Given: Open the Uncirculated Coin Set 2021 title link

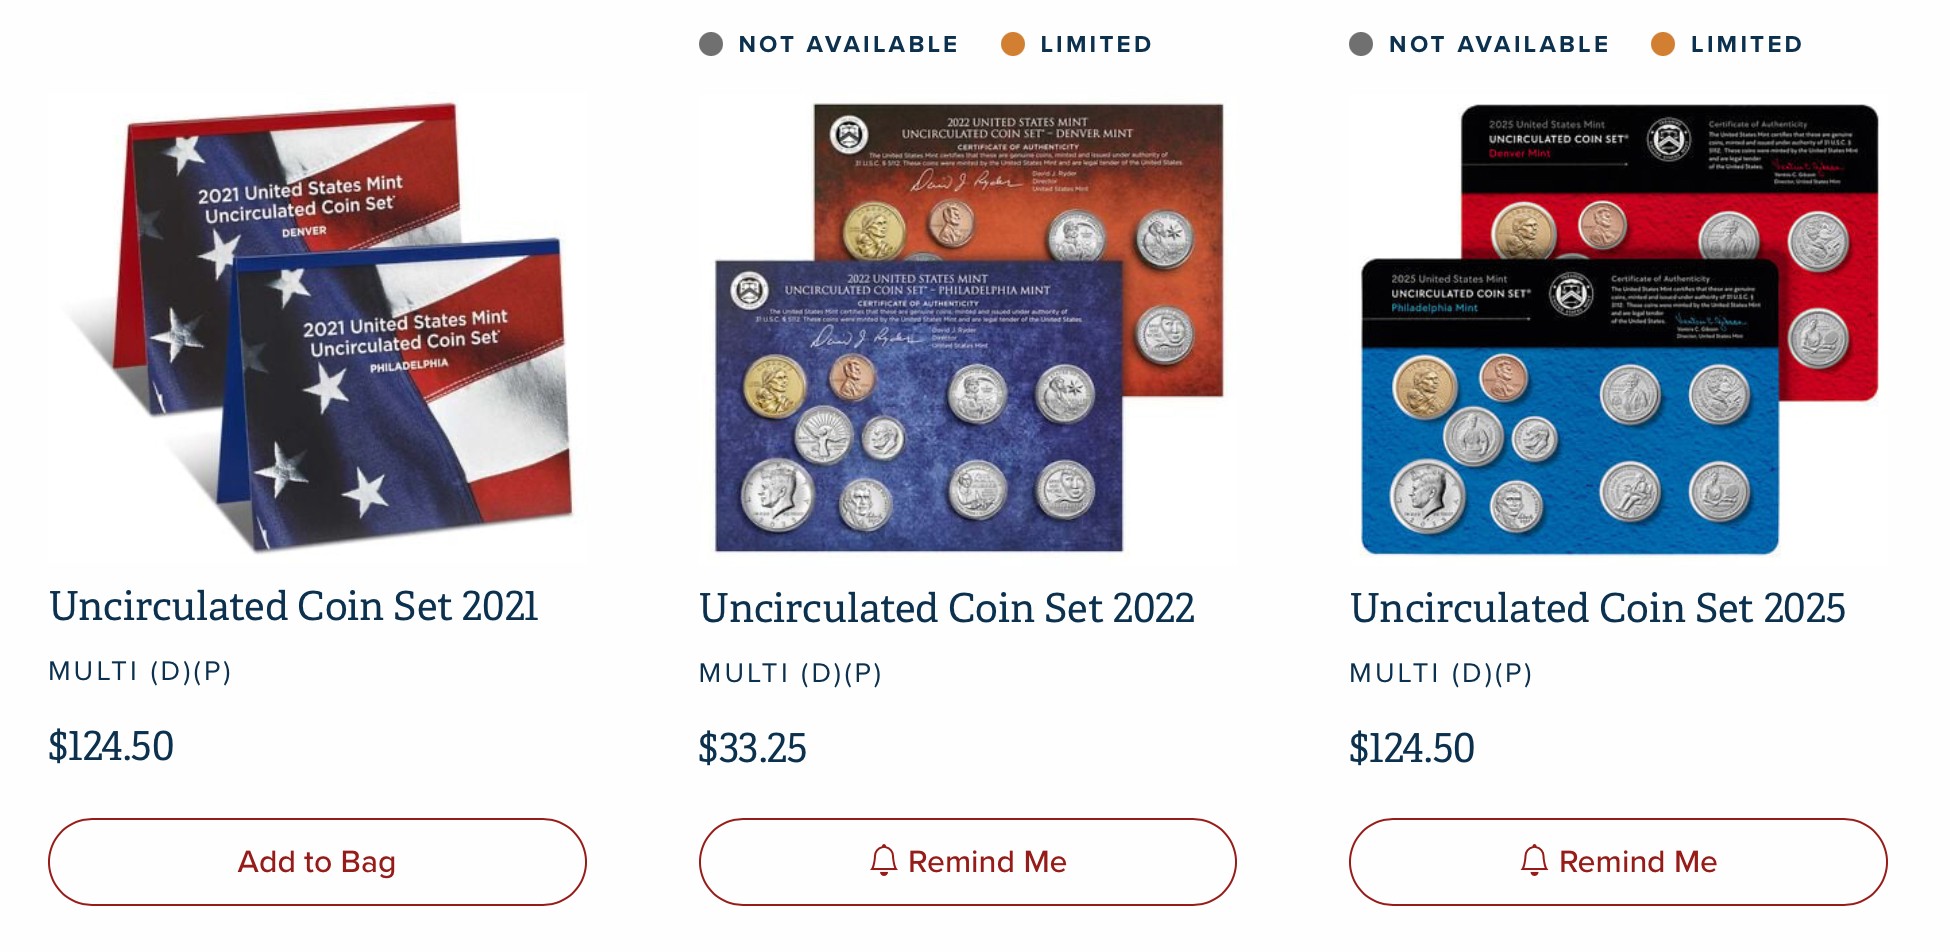Looking at the screenshot, I should pyautogui.click(x=294, y=606).
